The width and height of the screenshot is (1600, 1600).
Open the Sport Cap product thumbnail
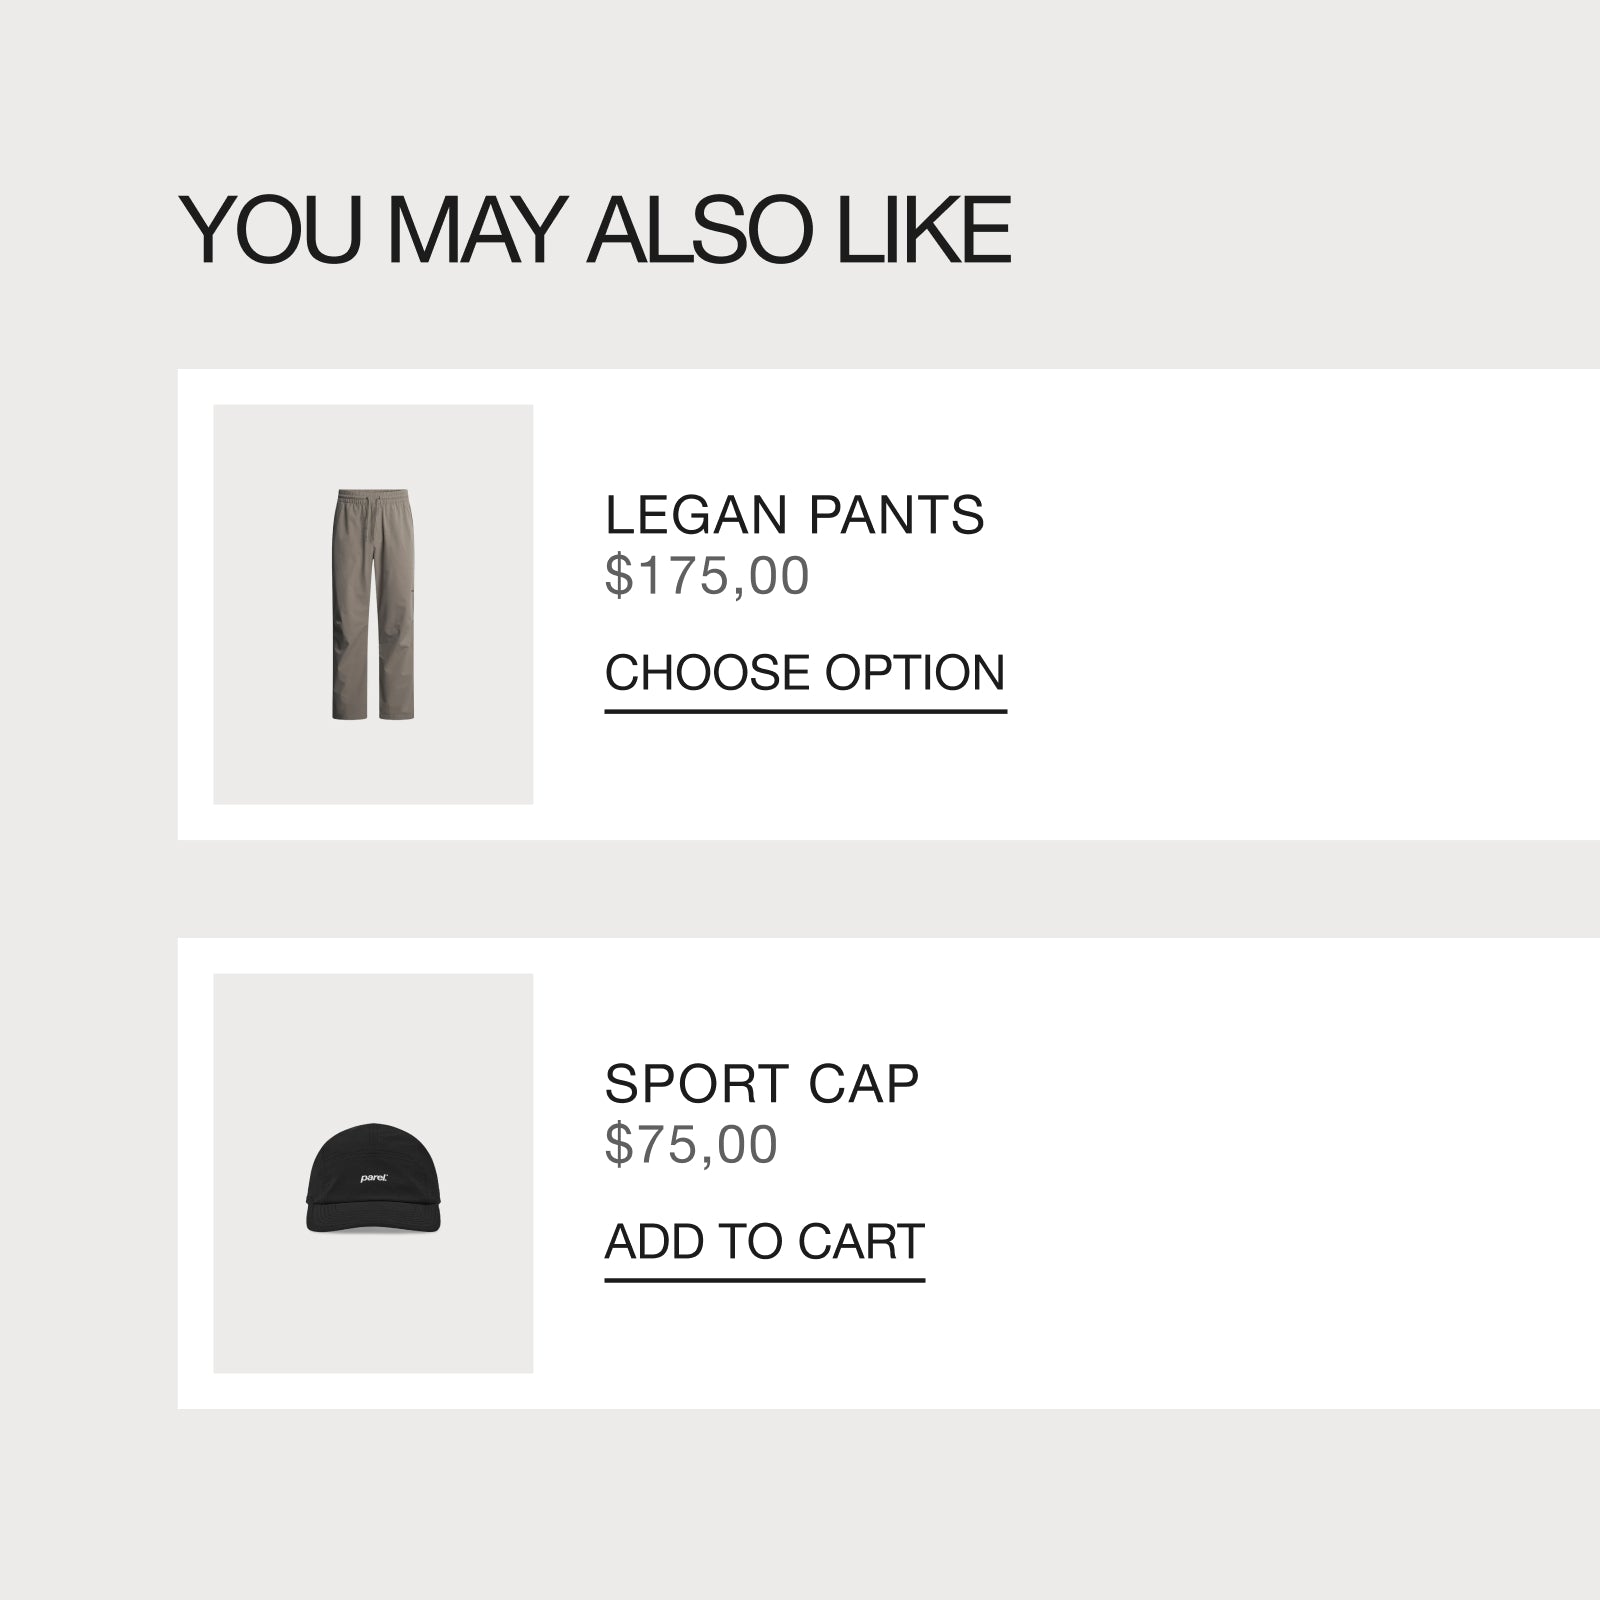[373, 1173]
